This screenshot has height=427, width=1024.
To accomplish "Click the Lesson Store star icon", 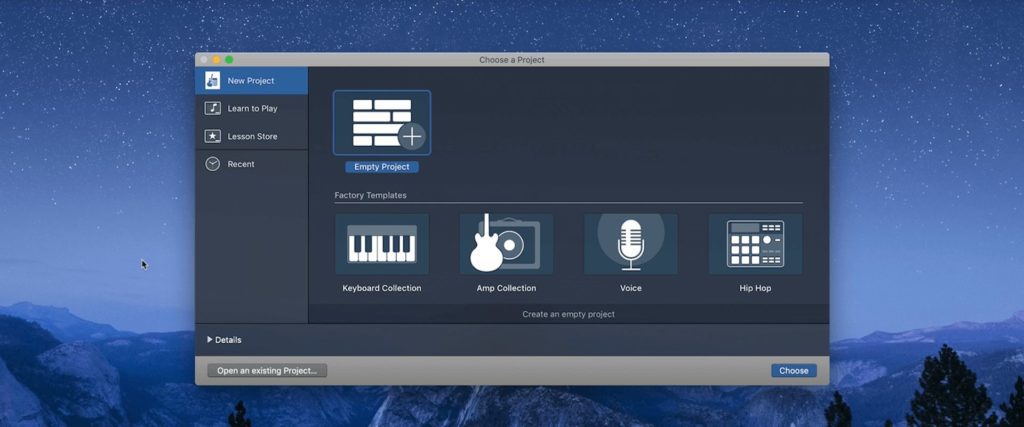I will [x=212, y=136].
